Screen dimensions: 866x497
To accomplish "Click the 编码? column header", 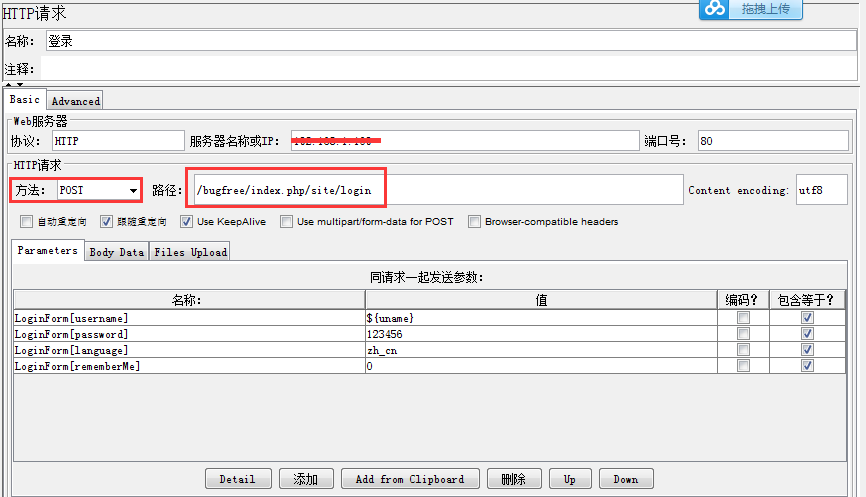I will 743,300.
